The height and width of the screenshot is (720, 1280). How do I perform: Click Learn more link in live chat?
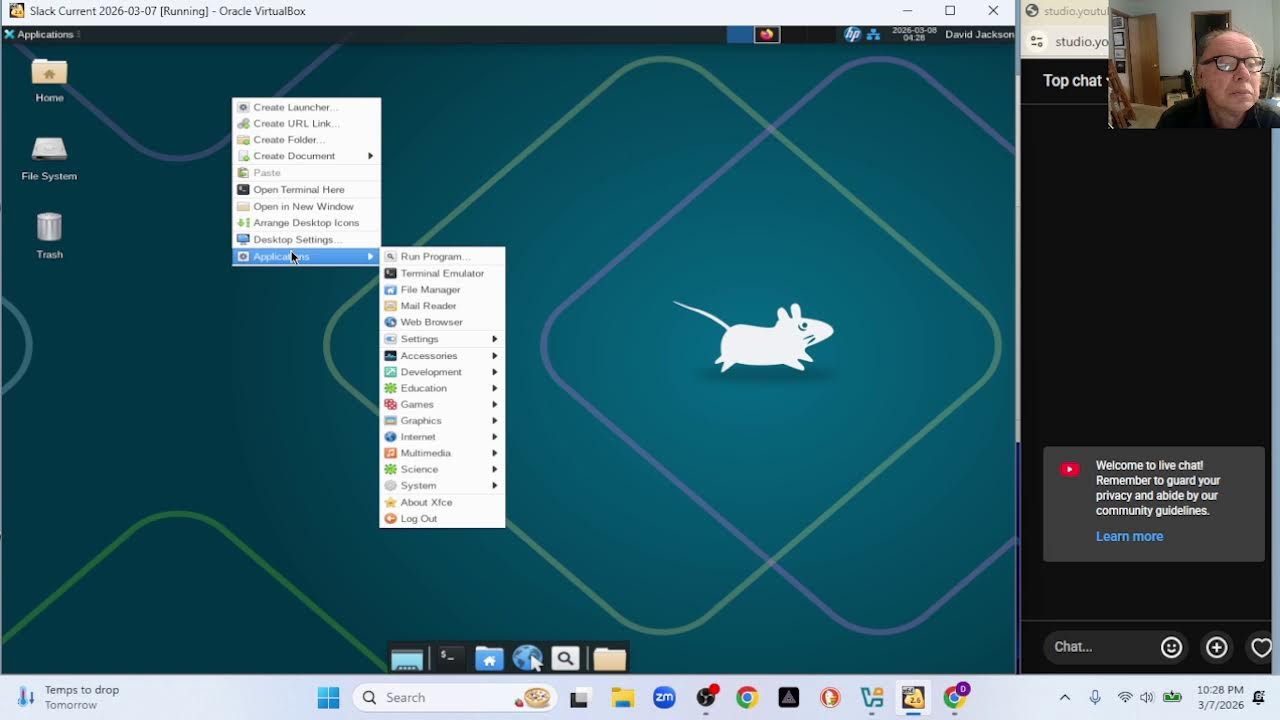point(1129,536)
